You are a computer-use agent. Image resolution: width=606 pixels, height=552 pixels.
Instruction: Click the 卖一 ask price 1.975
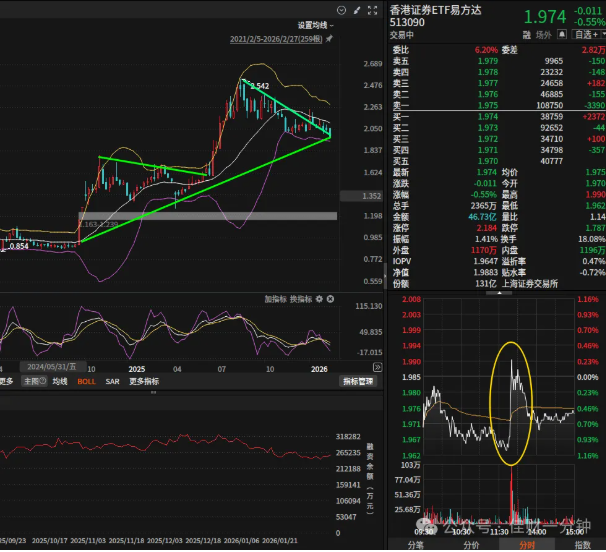pos(488,106)
